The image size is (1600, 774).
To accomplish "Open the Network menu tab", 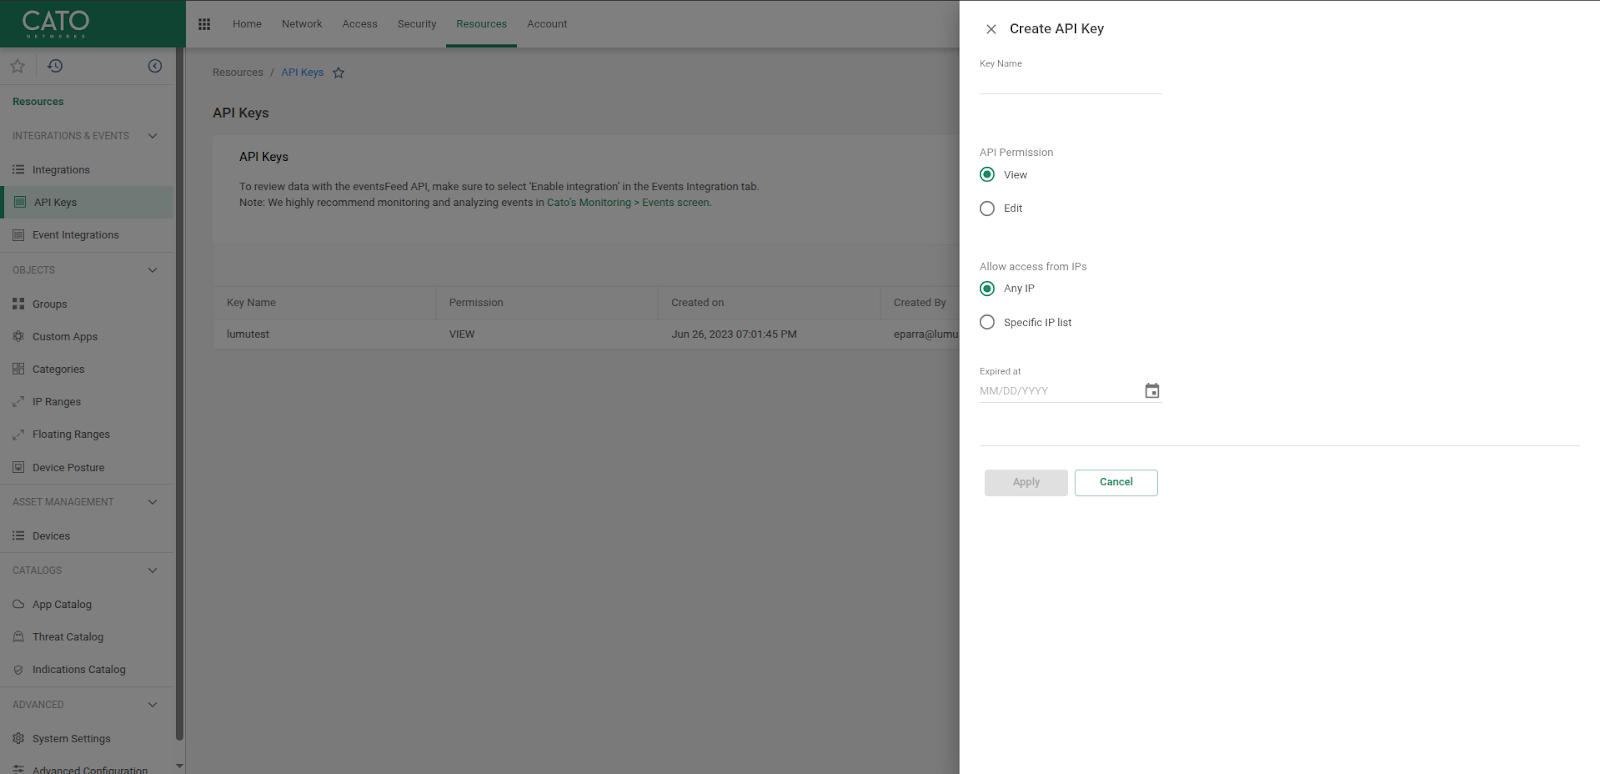I will pos(301,24).
